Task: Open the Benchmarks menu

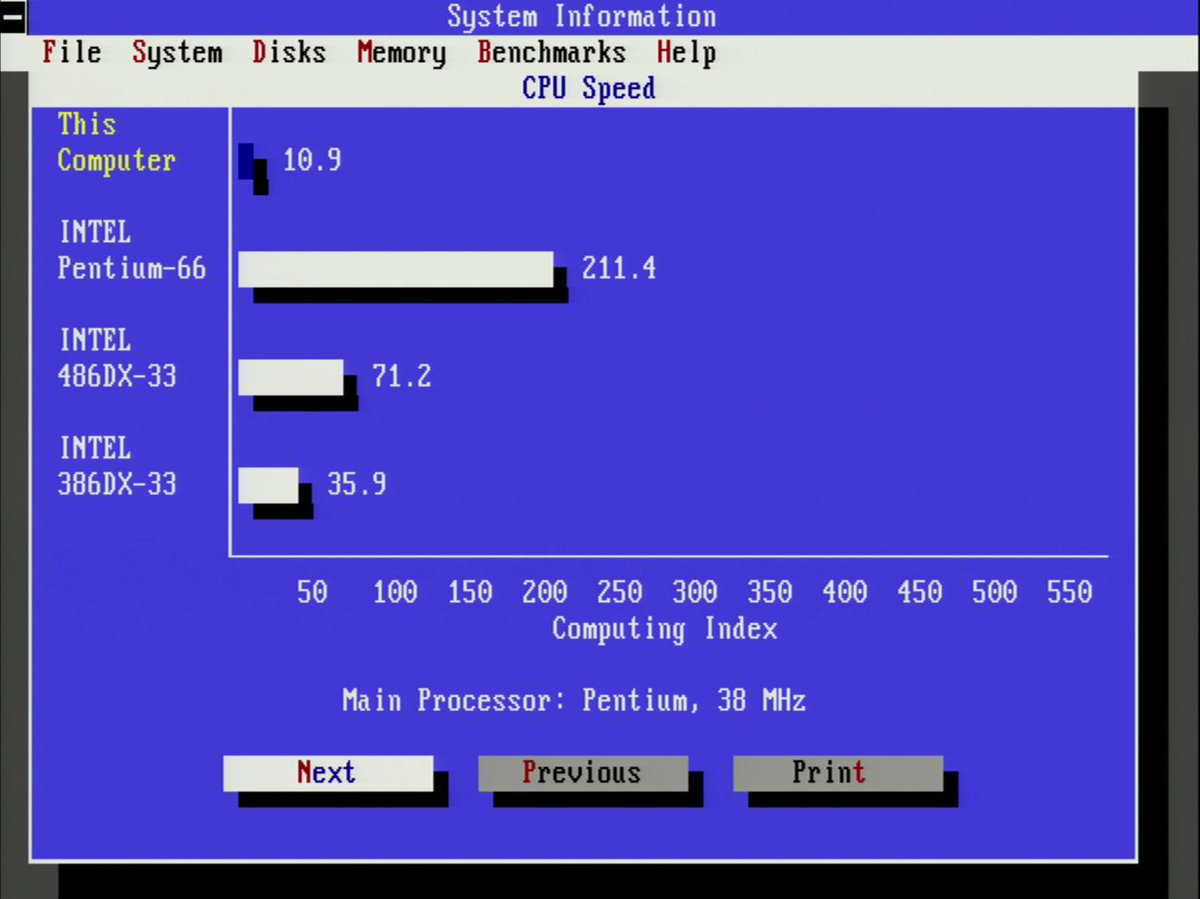Action: [x=551, y=52]
